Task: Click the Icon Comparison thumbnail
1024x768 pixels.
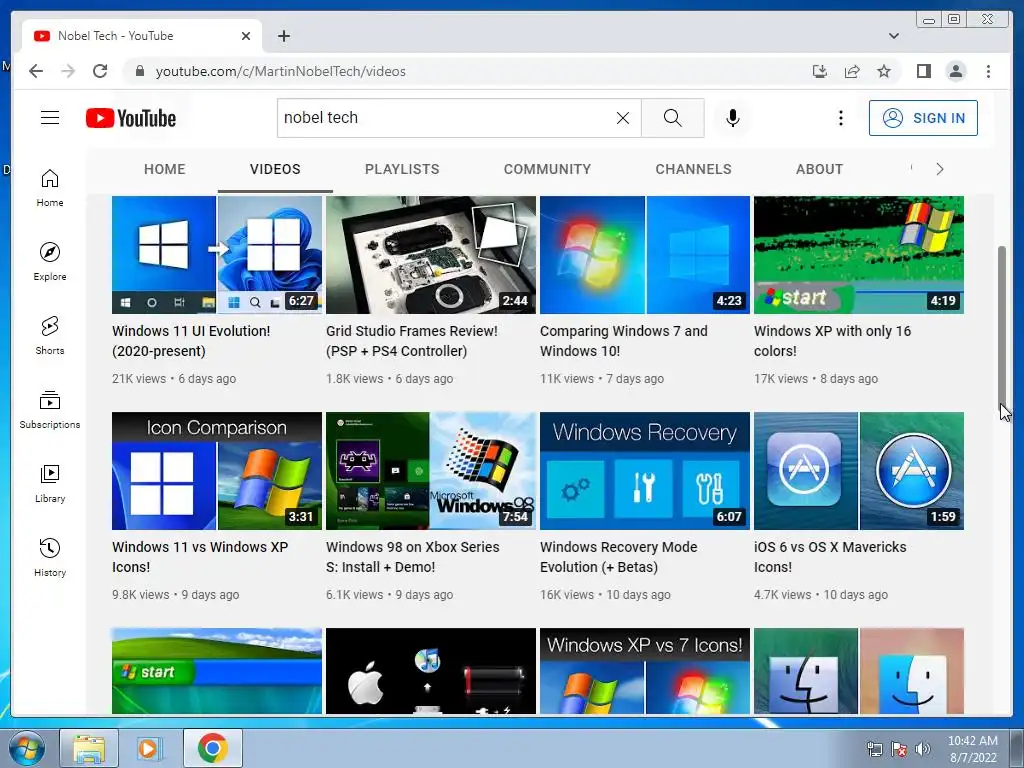Action: click(217, 471)
